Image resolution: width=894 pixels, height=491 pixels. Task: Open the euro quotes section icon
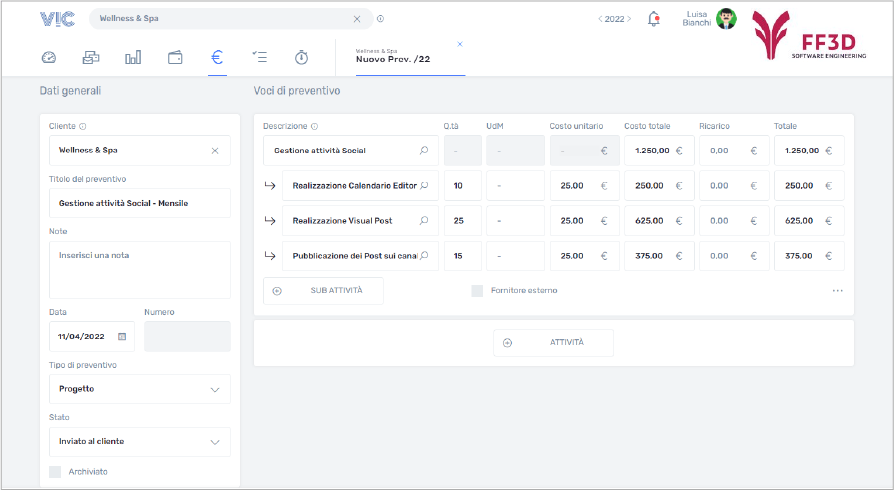[x=217, y=58]
